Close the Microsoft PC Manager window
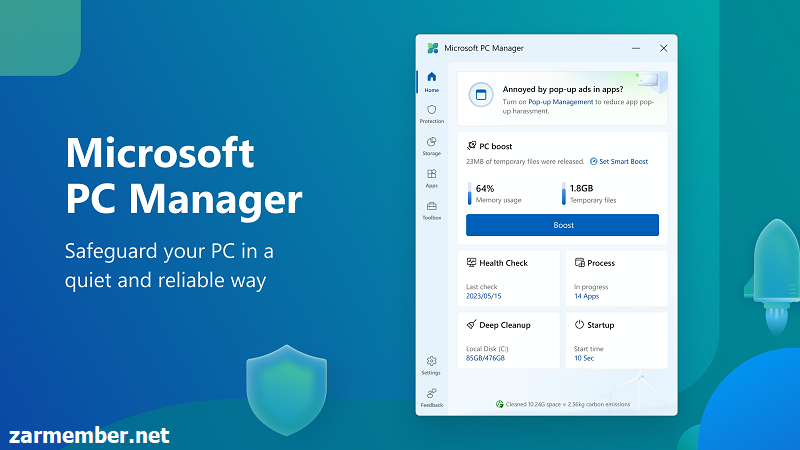The width and height of the screenshot is (800, 450). point(663,48)
